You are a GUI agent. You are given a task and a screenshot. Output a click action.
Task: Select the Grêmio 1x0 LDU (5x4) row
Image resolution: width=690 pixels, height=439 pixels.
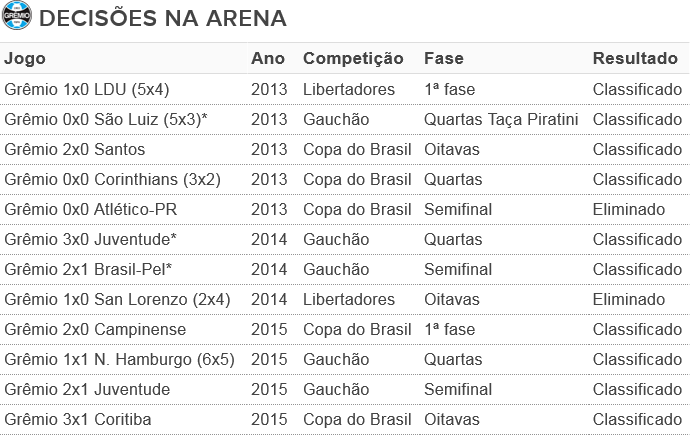[x=345, y=89]
